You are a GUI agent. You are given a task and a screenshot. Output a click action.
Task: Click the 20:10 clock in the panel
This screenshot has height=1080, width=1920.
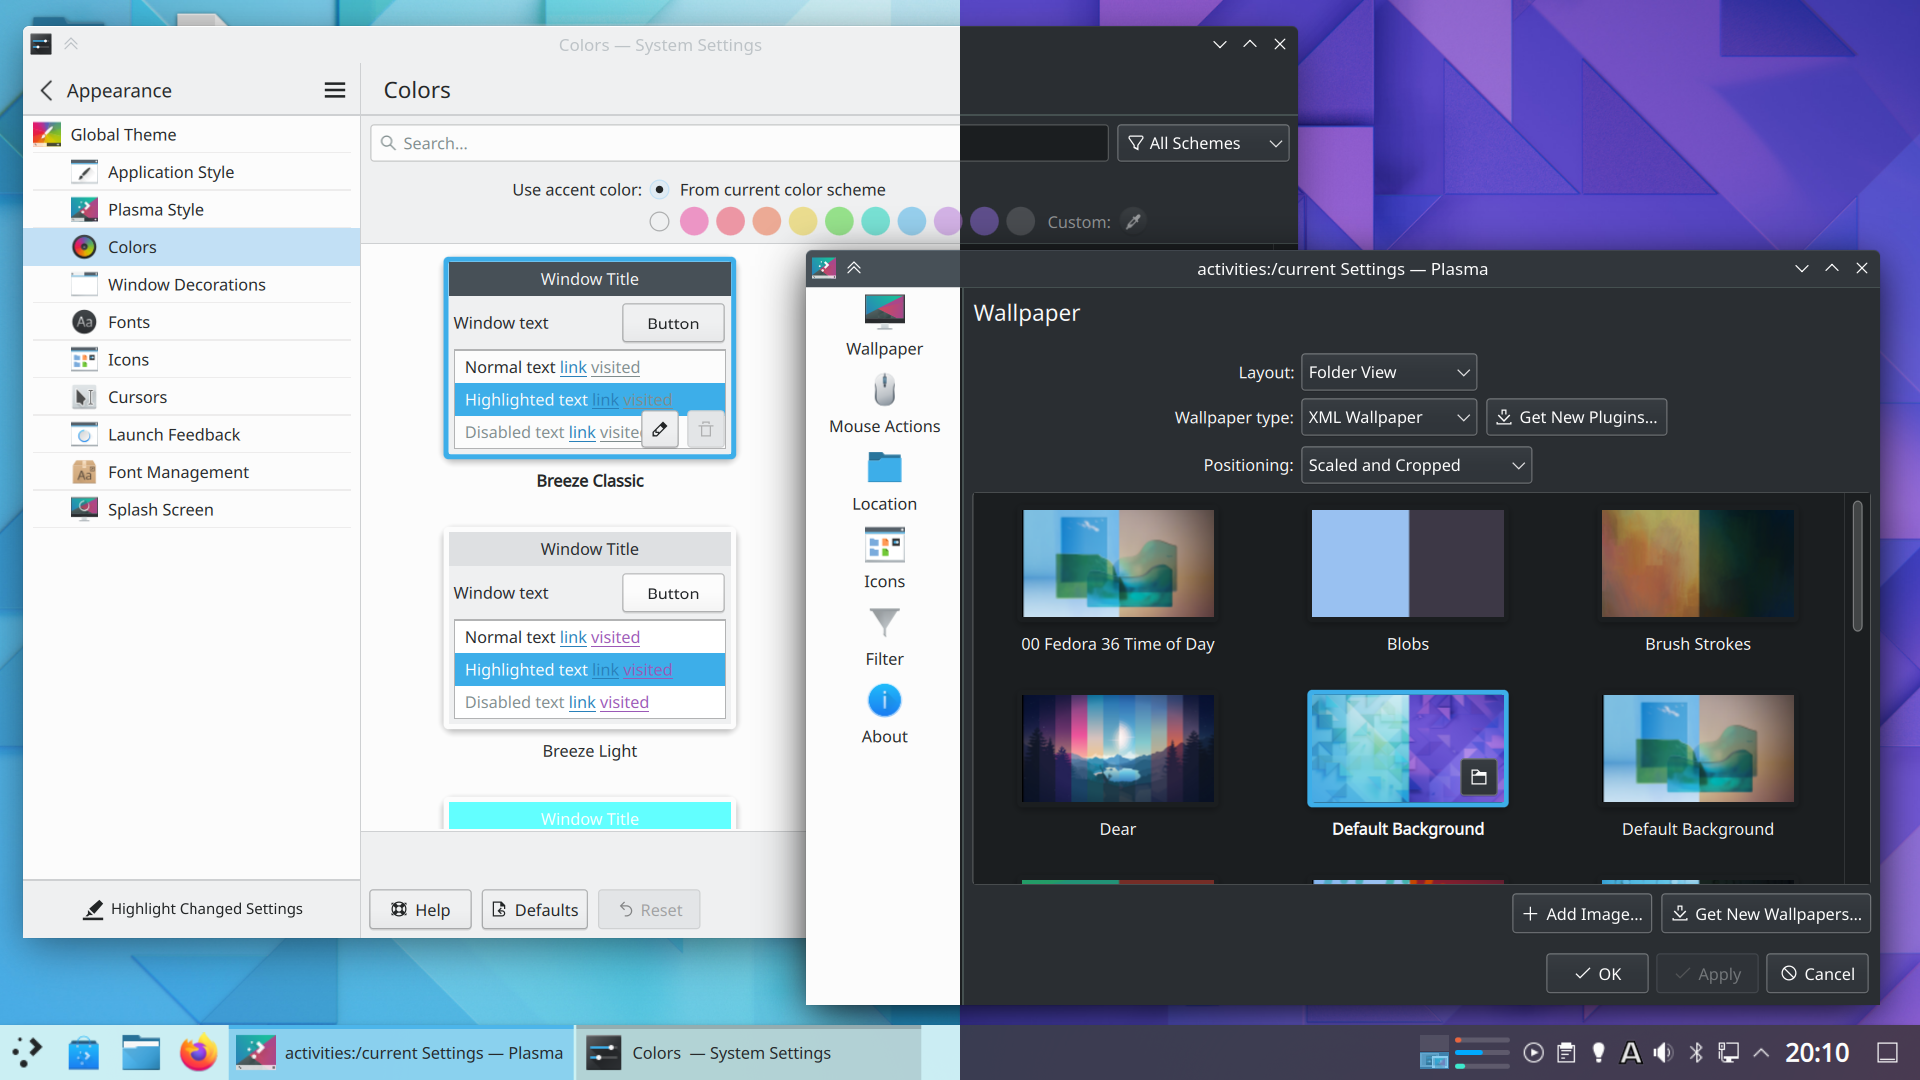(x=1817, y=1052)
